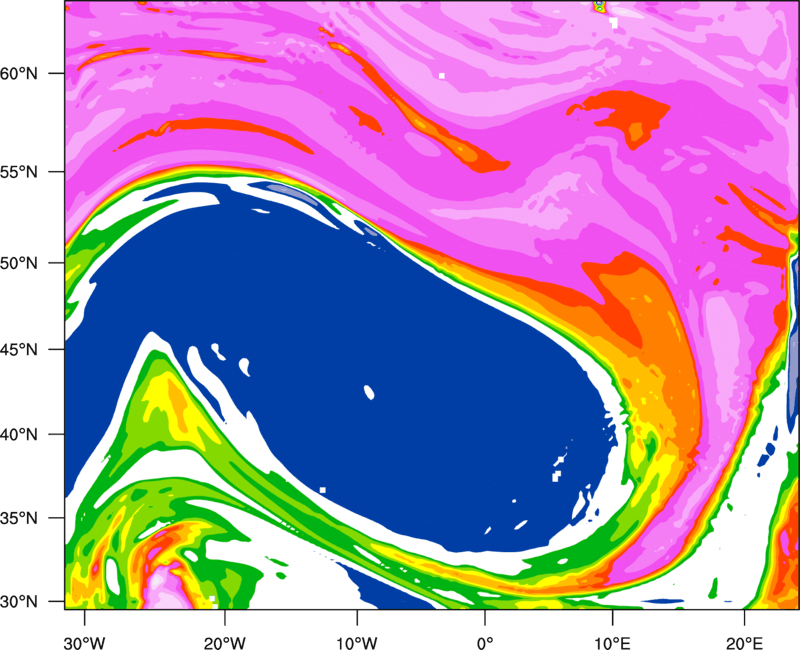Click the 30°N latitude label
The width and height of the screenshot is (800, 650).
coord(19,602)
